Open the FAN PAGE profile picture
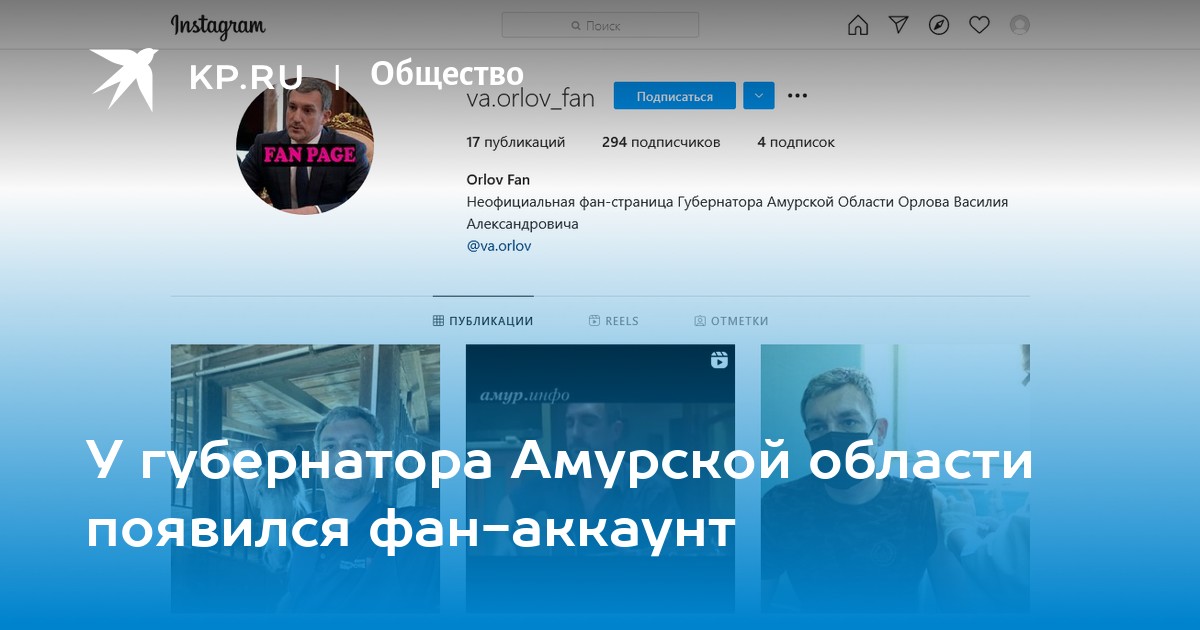Screen dimensions: 1200x630 click(x=305, y=146)
